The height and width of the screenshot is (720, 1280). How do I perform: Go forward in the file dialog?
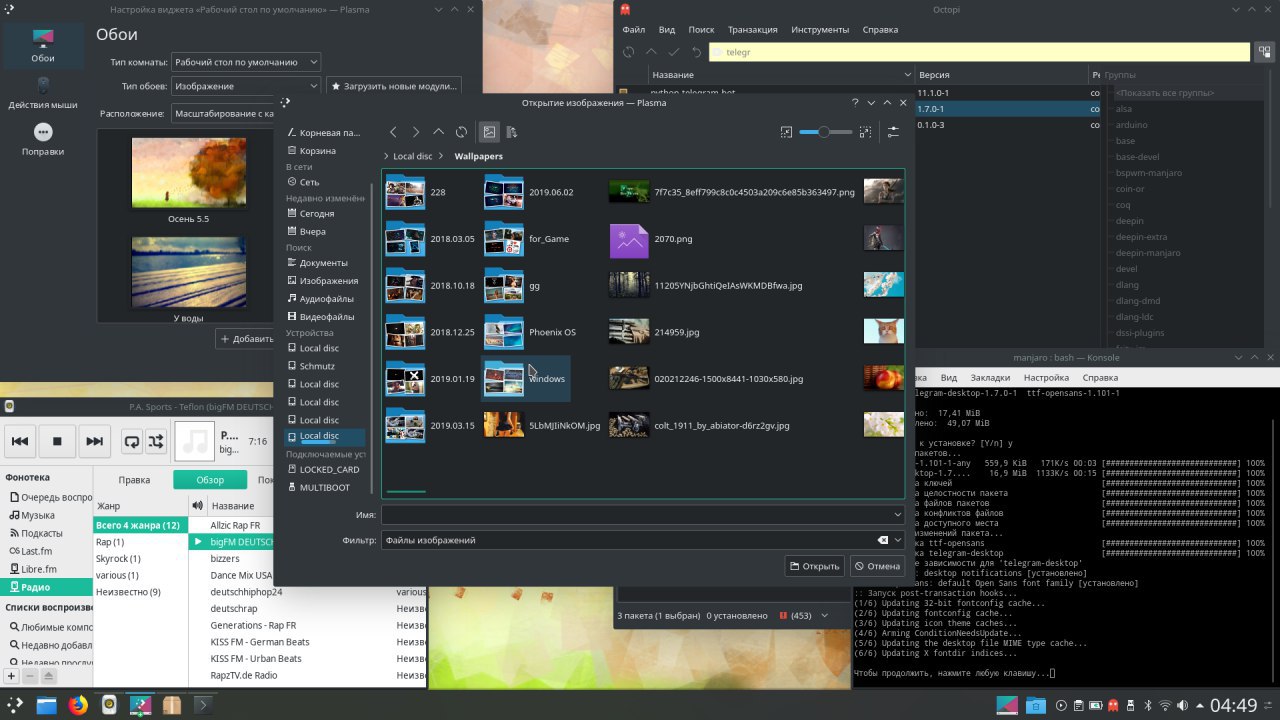coord(416,132)
